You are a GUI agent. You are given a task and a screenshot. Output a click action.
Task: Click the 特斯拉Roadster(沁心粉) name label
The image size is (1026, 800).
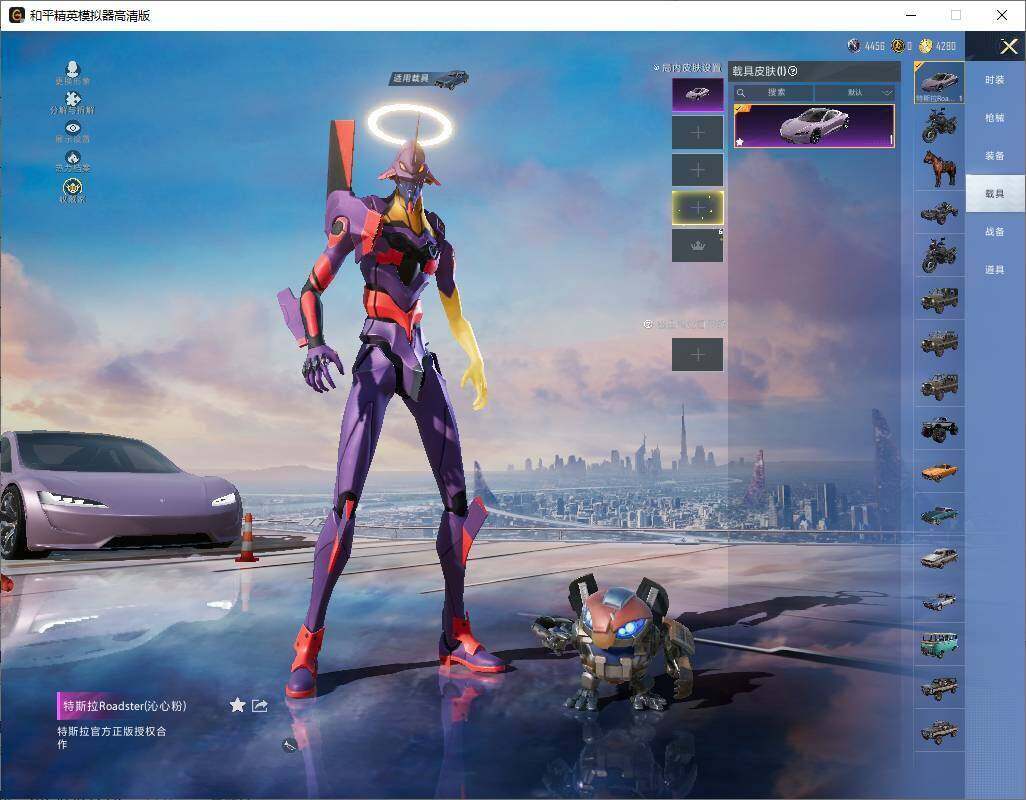coord(124,706)
